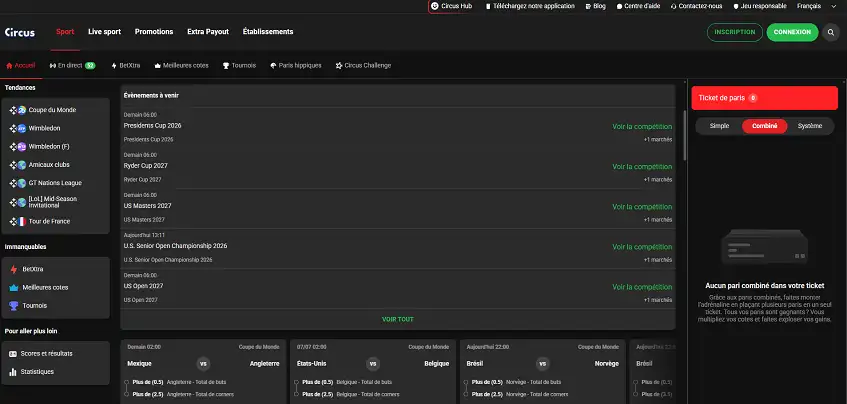Click the Ticket de paris header
This screenshot has height=404, width=847.
click(764, 98)
